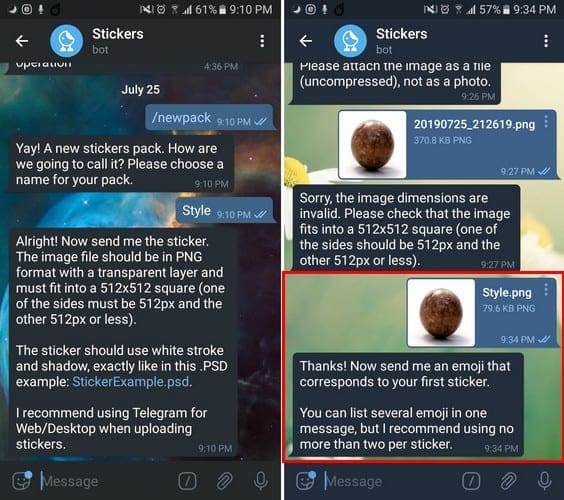This screenshot has height=500, width=564.
Task: Open options for Style.png file message
Action: [546, 290]
